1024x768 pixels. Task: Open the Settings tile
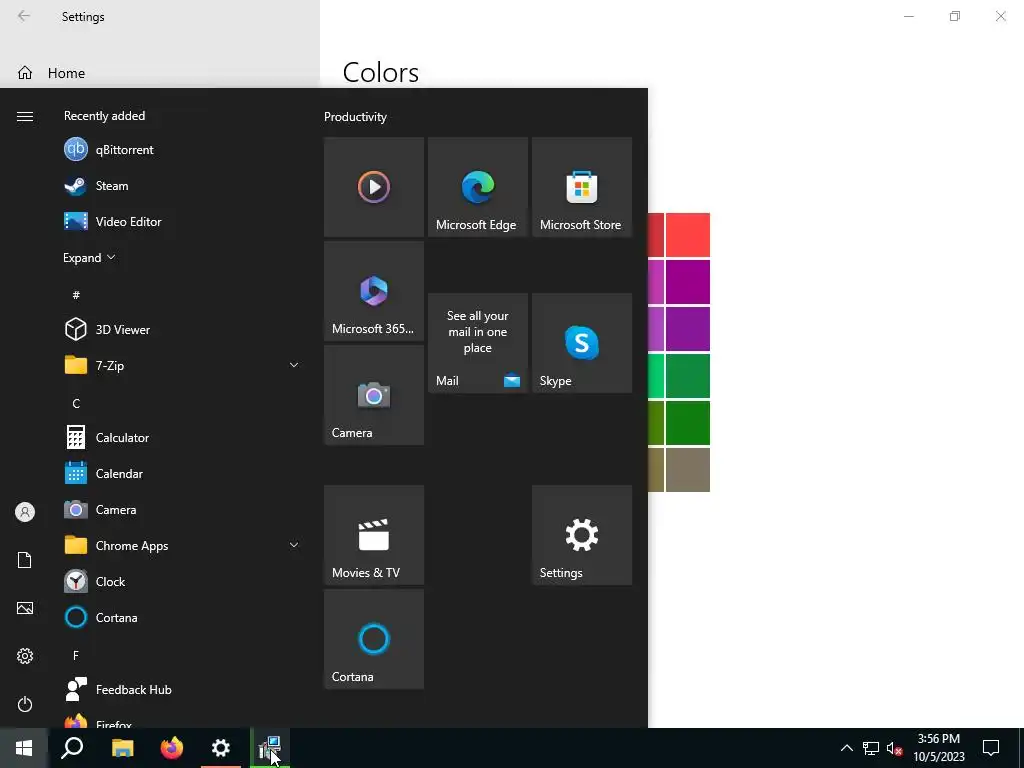coord(582,535)
